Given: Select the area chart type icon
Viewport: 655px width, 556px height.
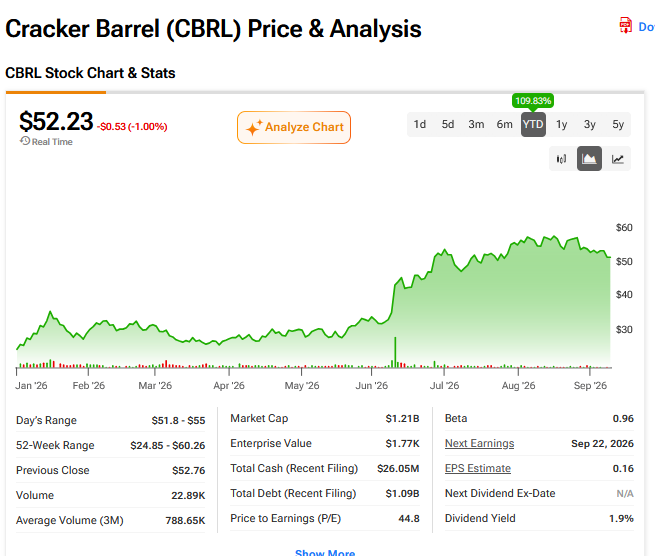Looking at the screenshot, I should click(x=589, y=159).
